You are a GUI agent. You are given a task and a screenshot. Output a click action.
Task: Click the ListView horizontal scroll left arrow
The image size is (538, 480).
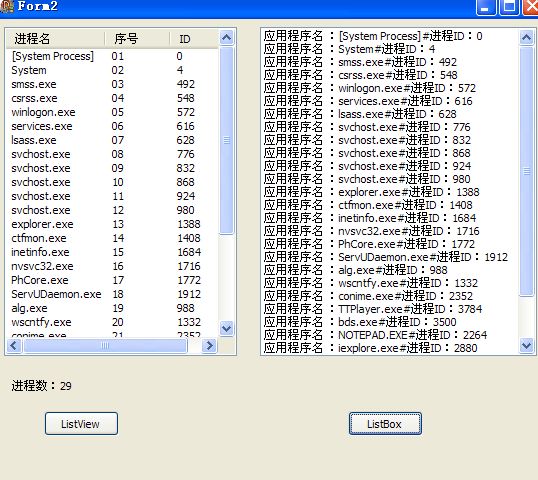pos(14,346)
